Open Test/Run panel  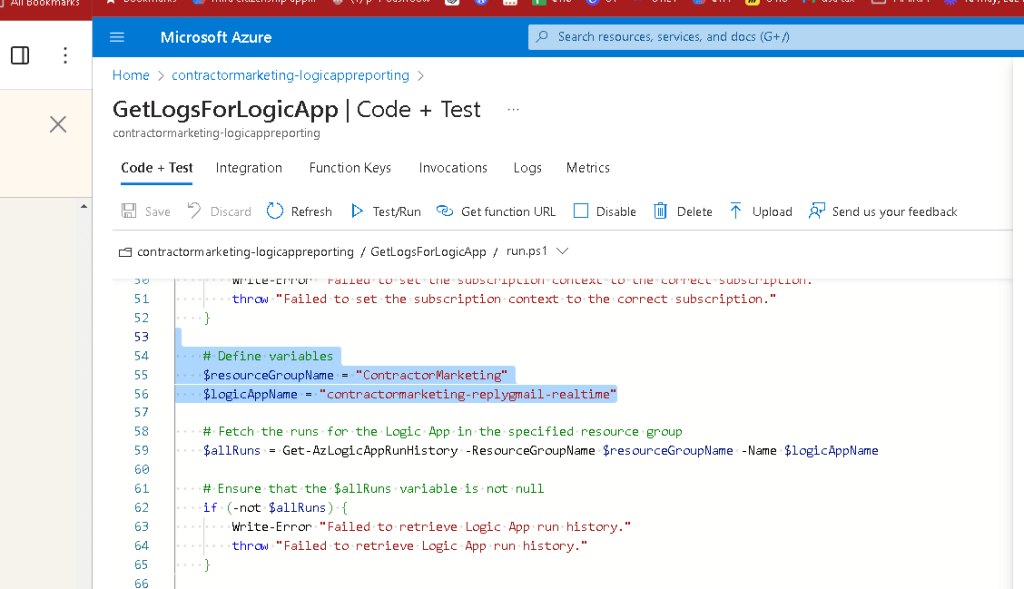click(x=396, y=212)
